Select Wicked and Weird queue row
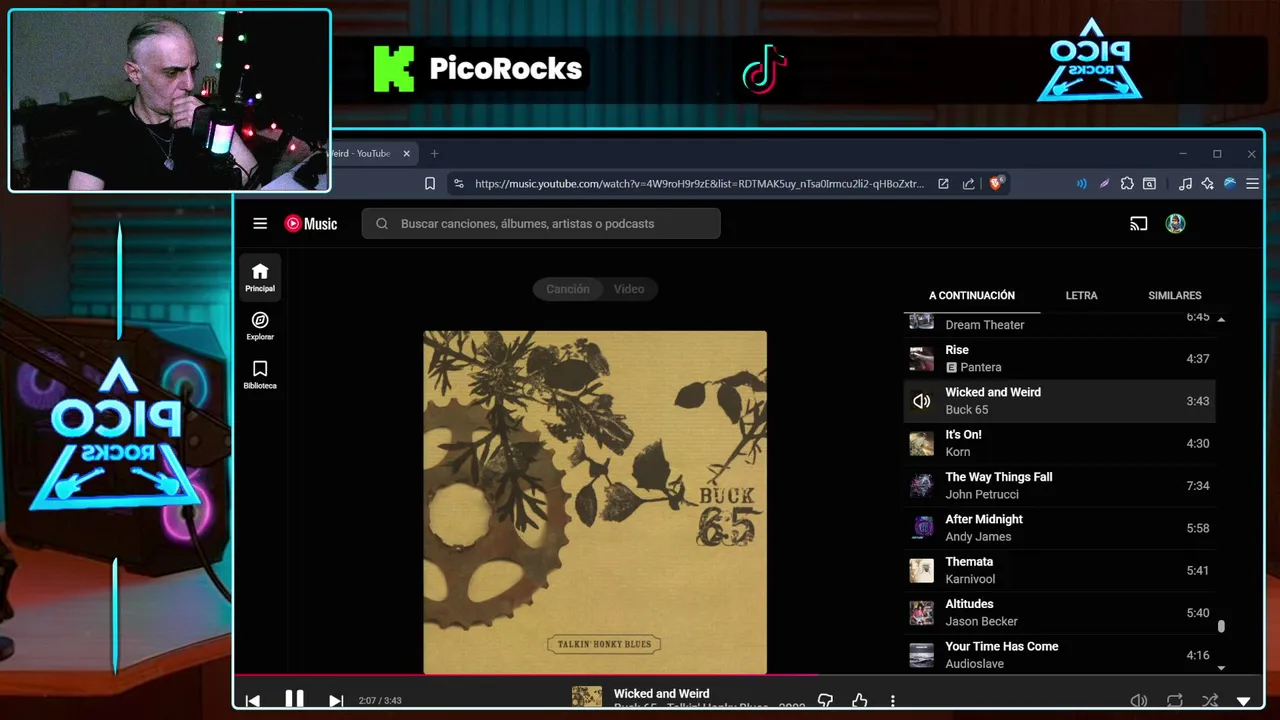 pyautogui.click(x=1059, y=401)
